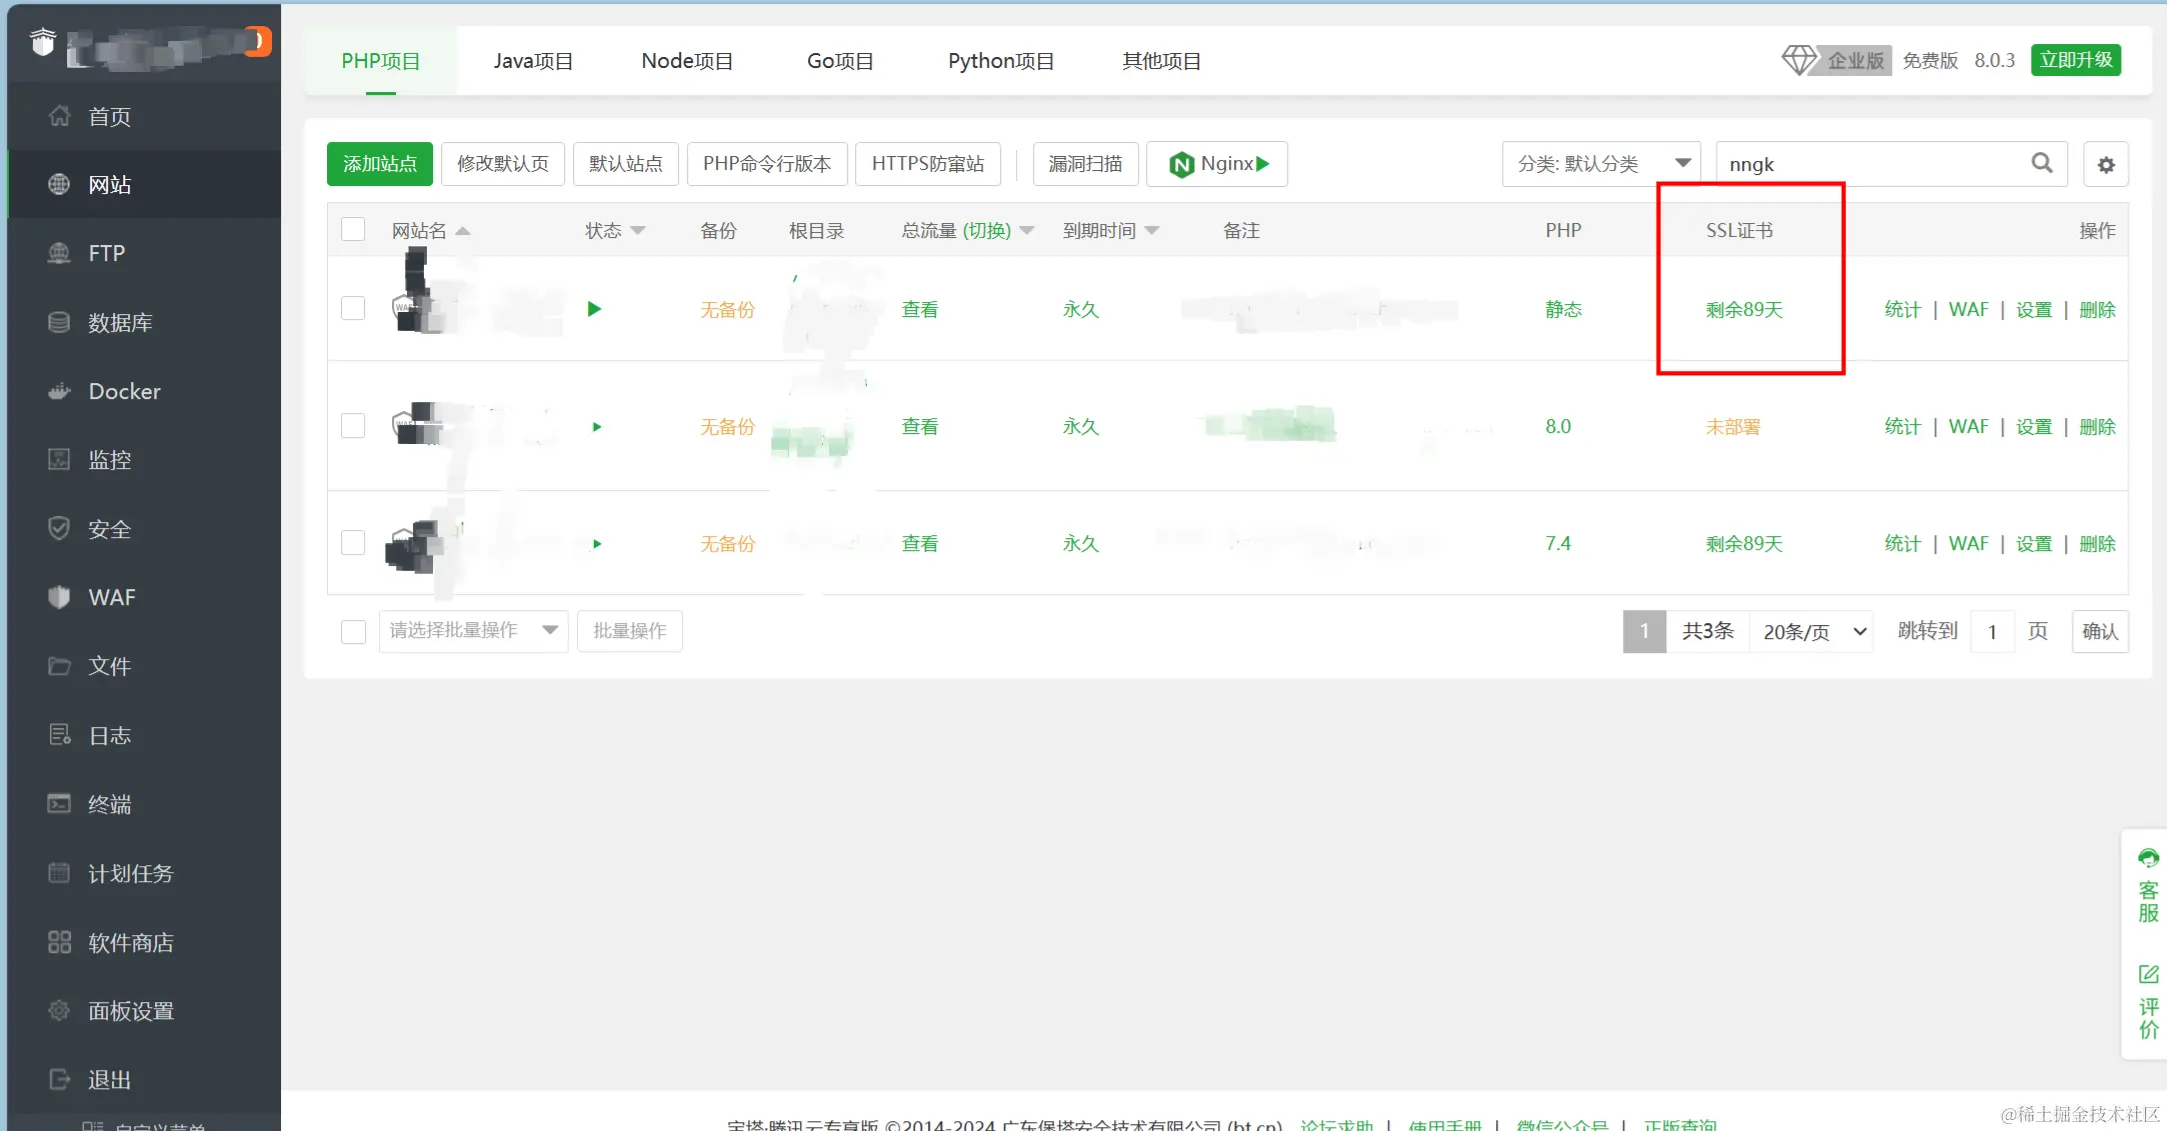Toggle the select-all checkbox in header
Screen dimensions: 2167x1131
click(353, 230)
